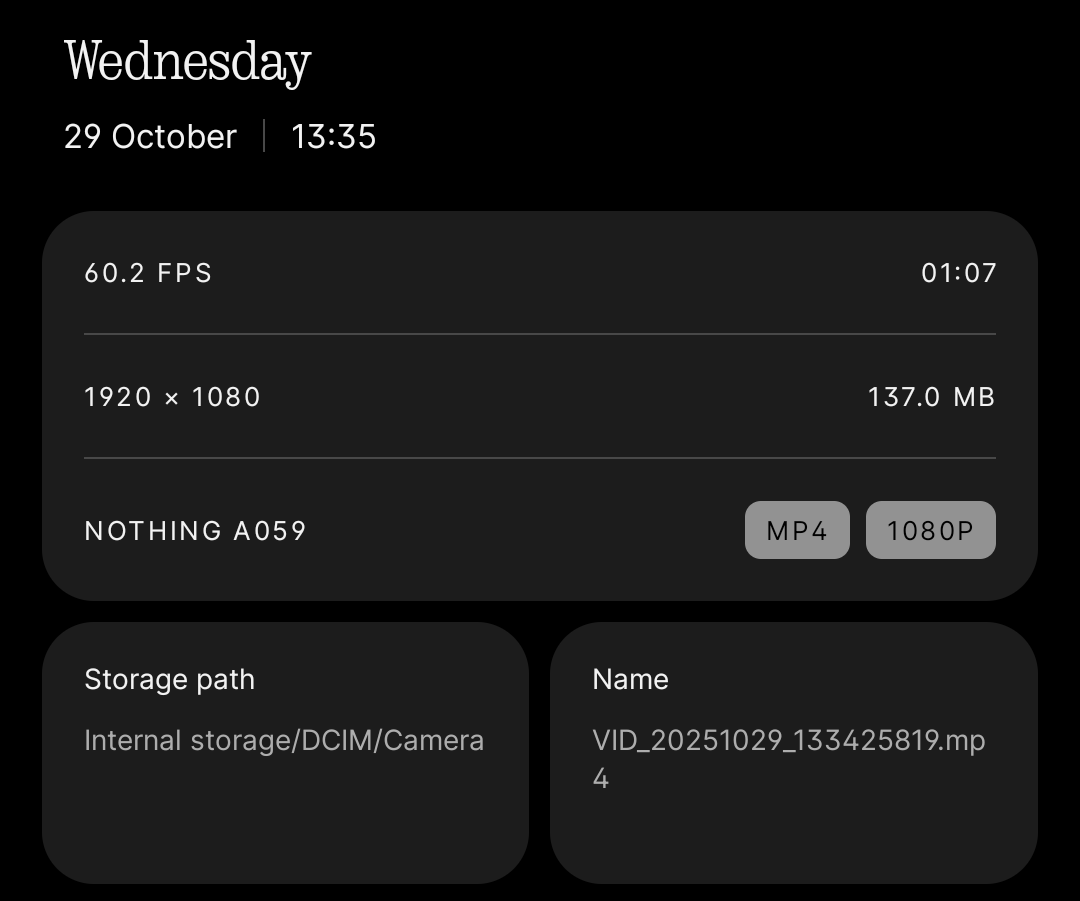Open the Internal storage/DCIM/Camera path
The height and width of the screenshot is (901, 1080).
pos(284,741)
